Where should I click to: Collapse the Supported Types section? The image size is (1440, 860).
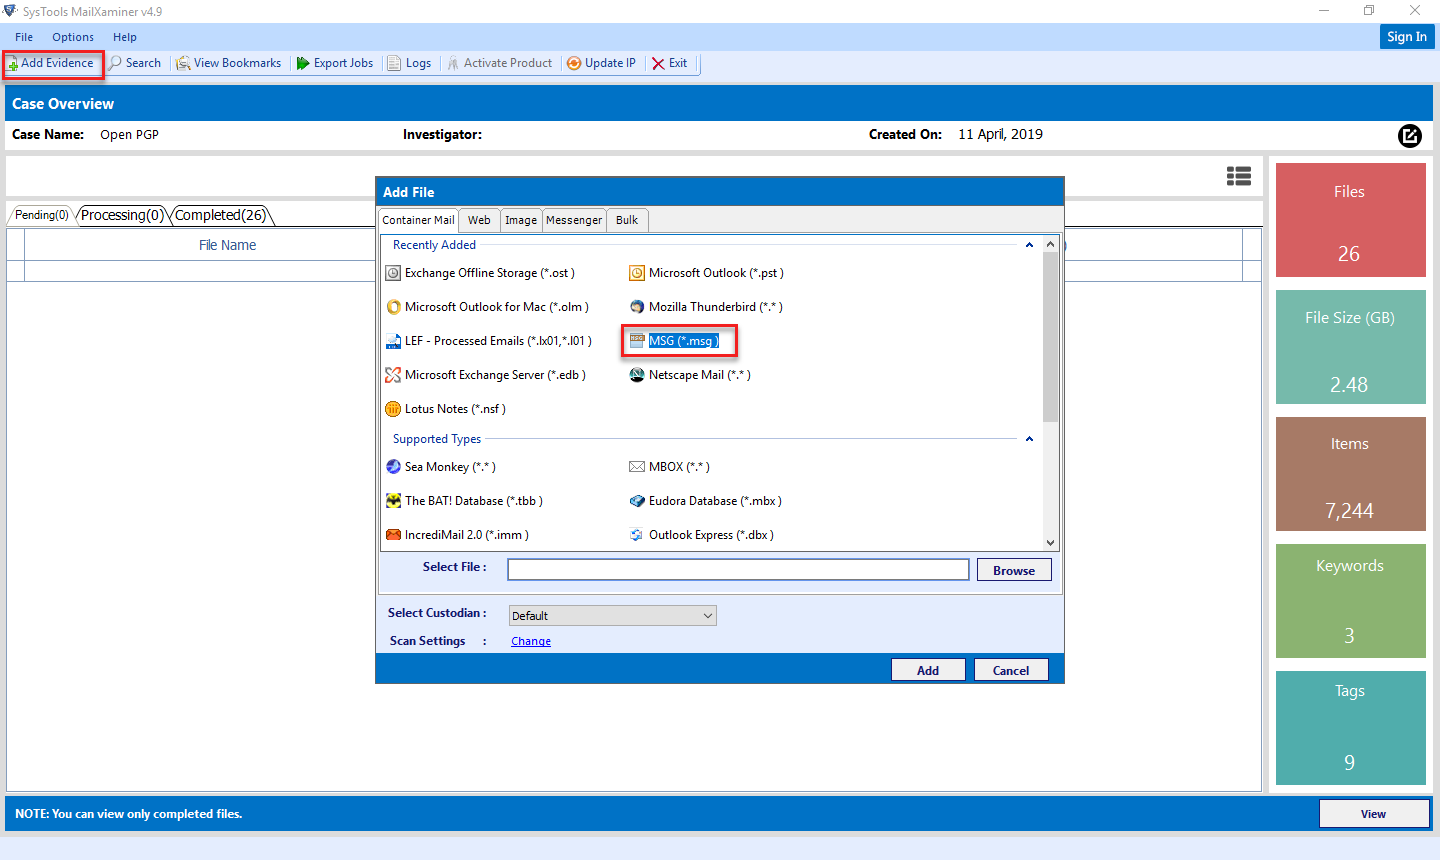coord(1029,439)
